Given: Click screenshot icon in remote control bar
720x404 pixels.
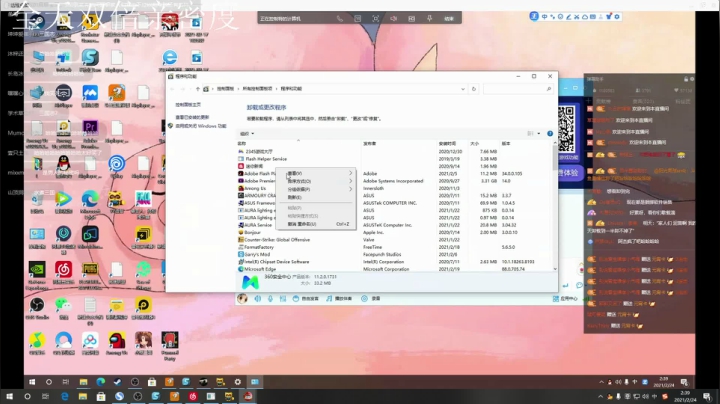Looking at the screenshot, I should (376, 19).
